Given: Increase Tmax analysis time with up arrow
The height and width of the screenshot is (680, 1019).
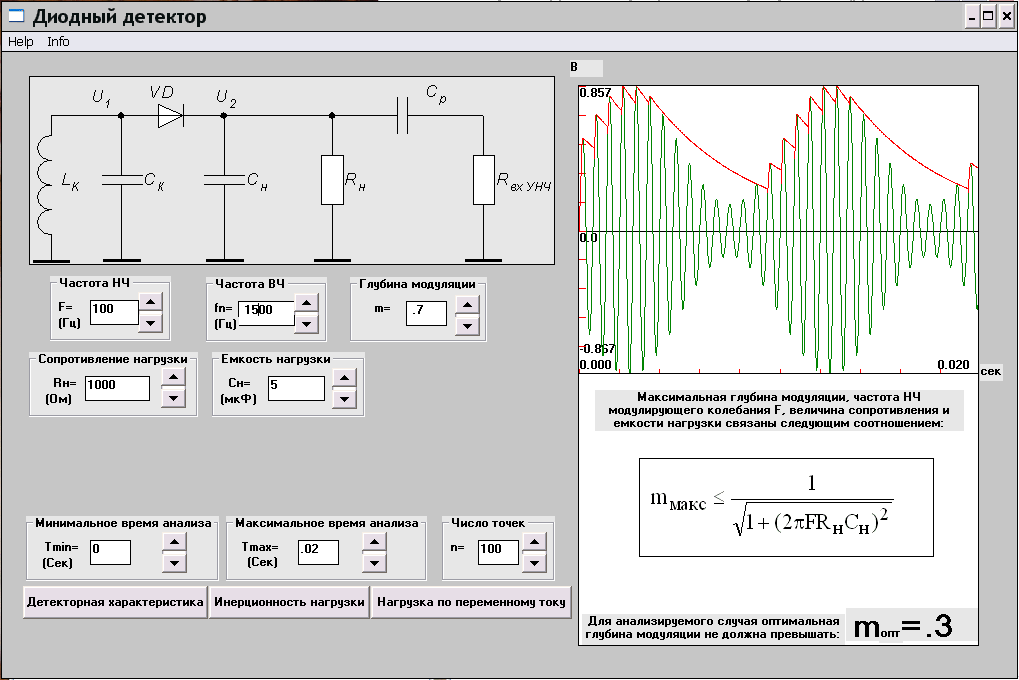Looking at the screenshot, I should 372,541.
